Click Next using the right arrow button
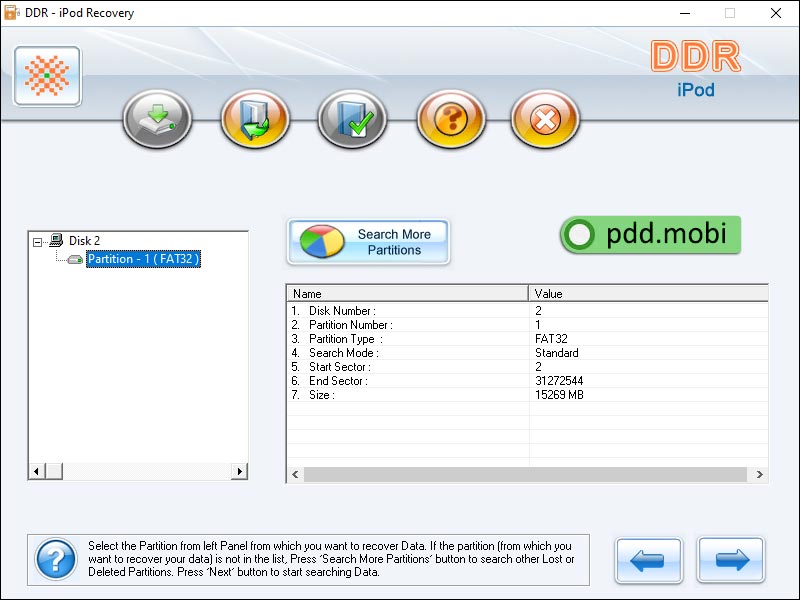The height and width of the screenshot is (600, 800). coord(730,562)
